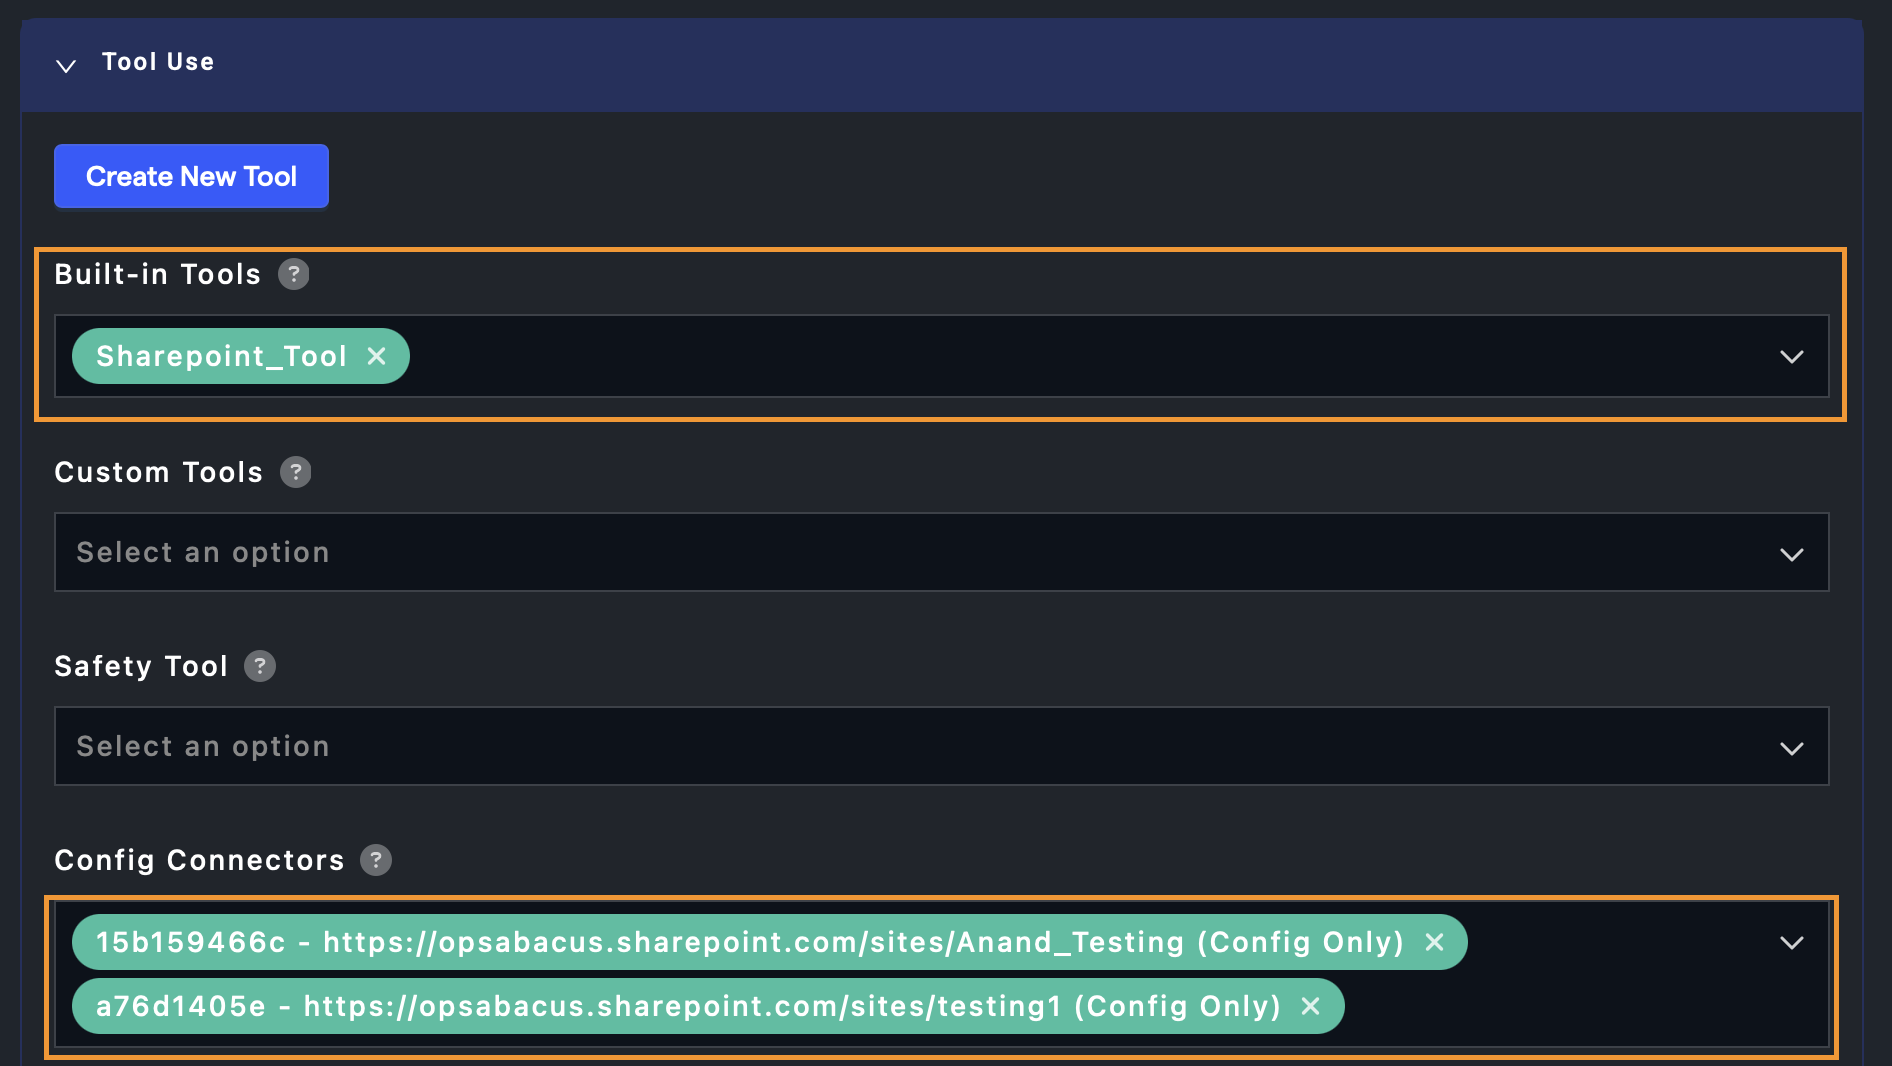Viewport: 1892px width, 1066px height.
Task: Open help icon for Config Connectors
Action: 376,860
